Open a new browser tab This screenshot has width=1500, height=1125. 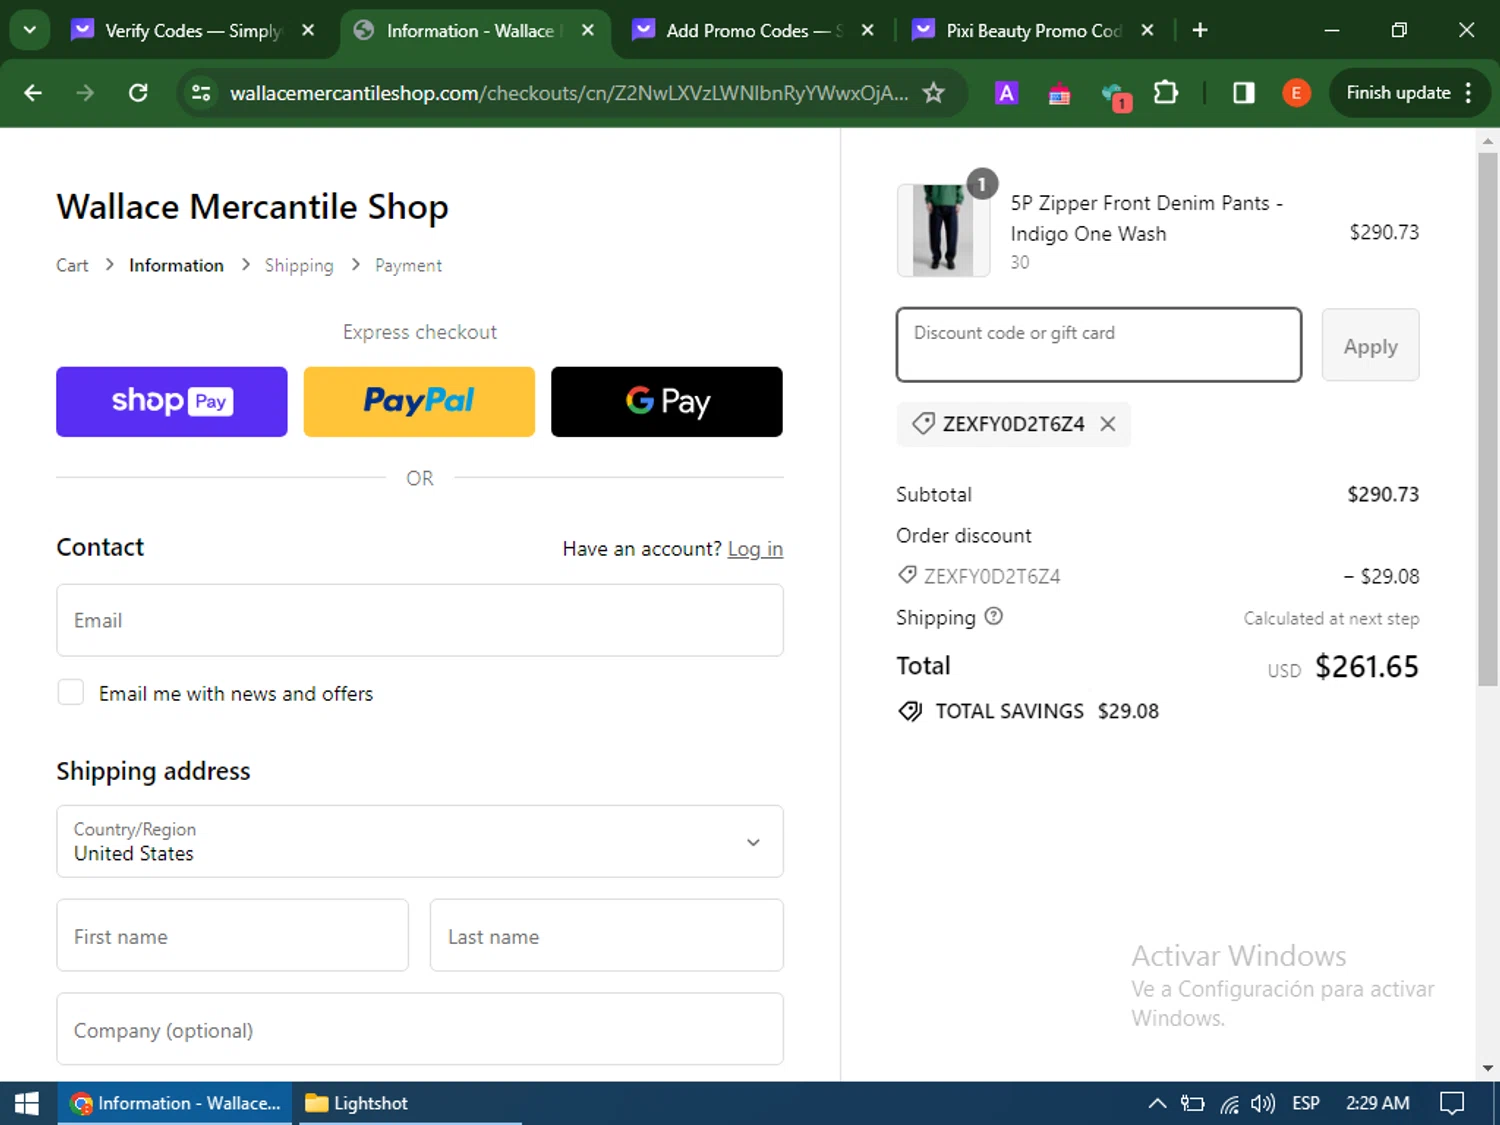click(1200, 31)
